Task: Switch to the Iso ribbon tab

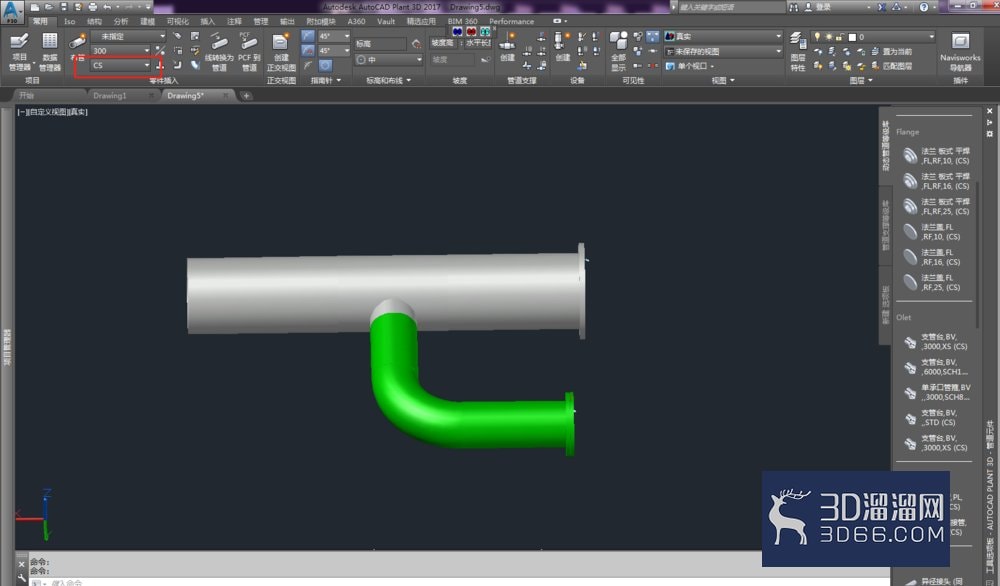Action: click(x=70, y=21)
